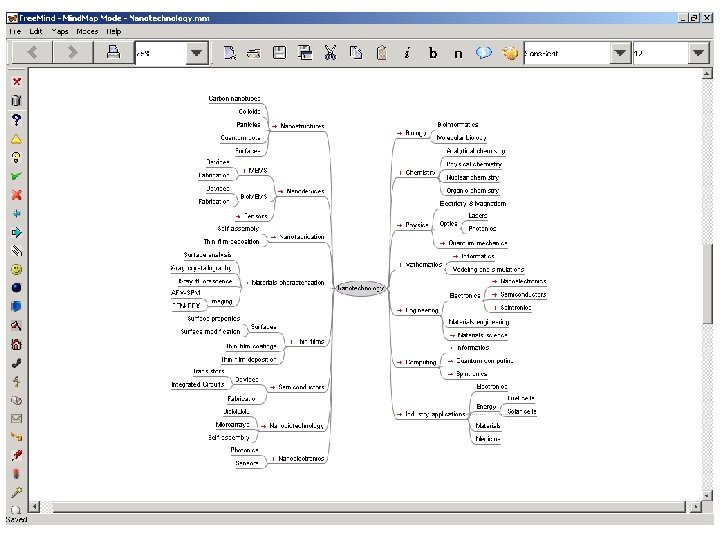
Task: Click the Paste clipboard icon
Action: point(381,53)
